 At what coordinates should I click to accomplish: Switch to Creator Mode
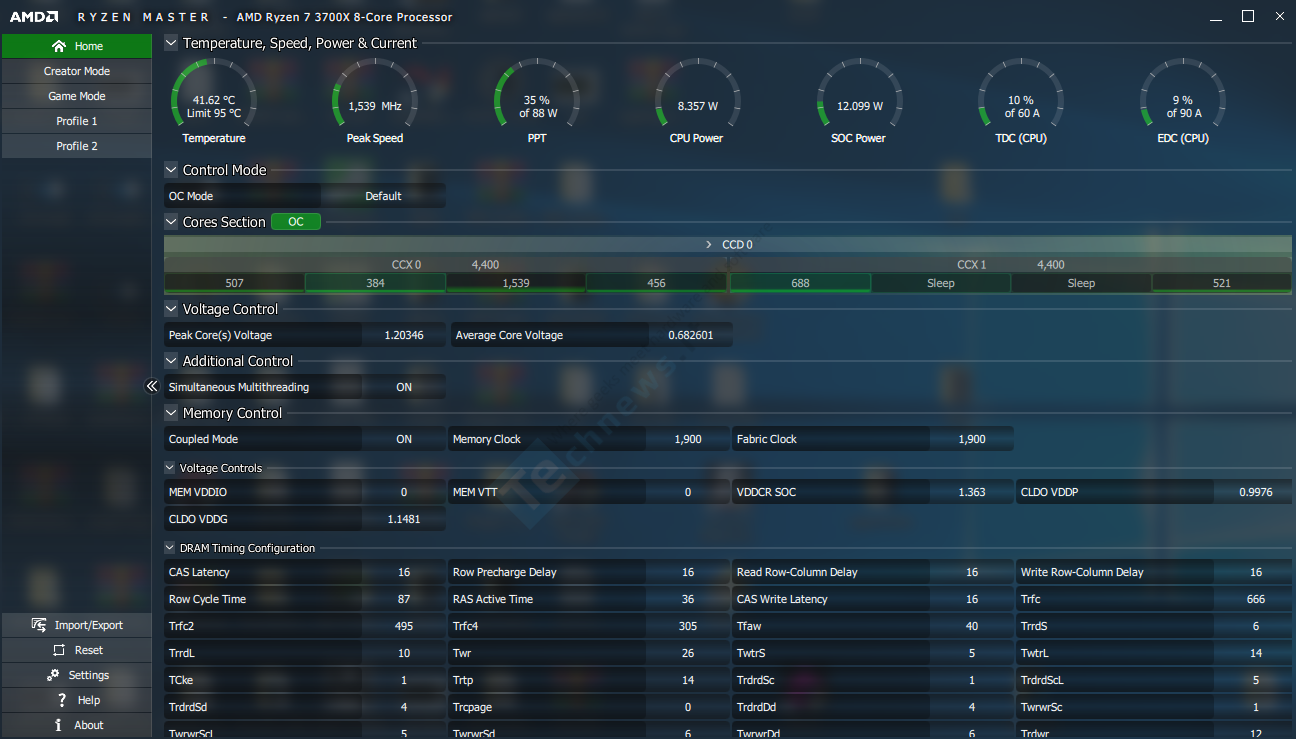tap(76, 71)
